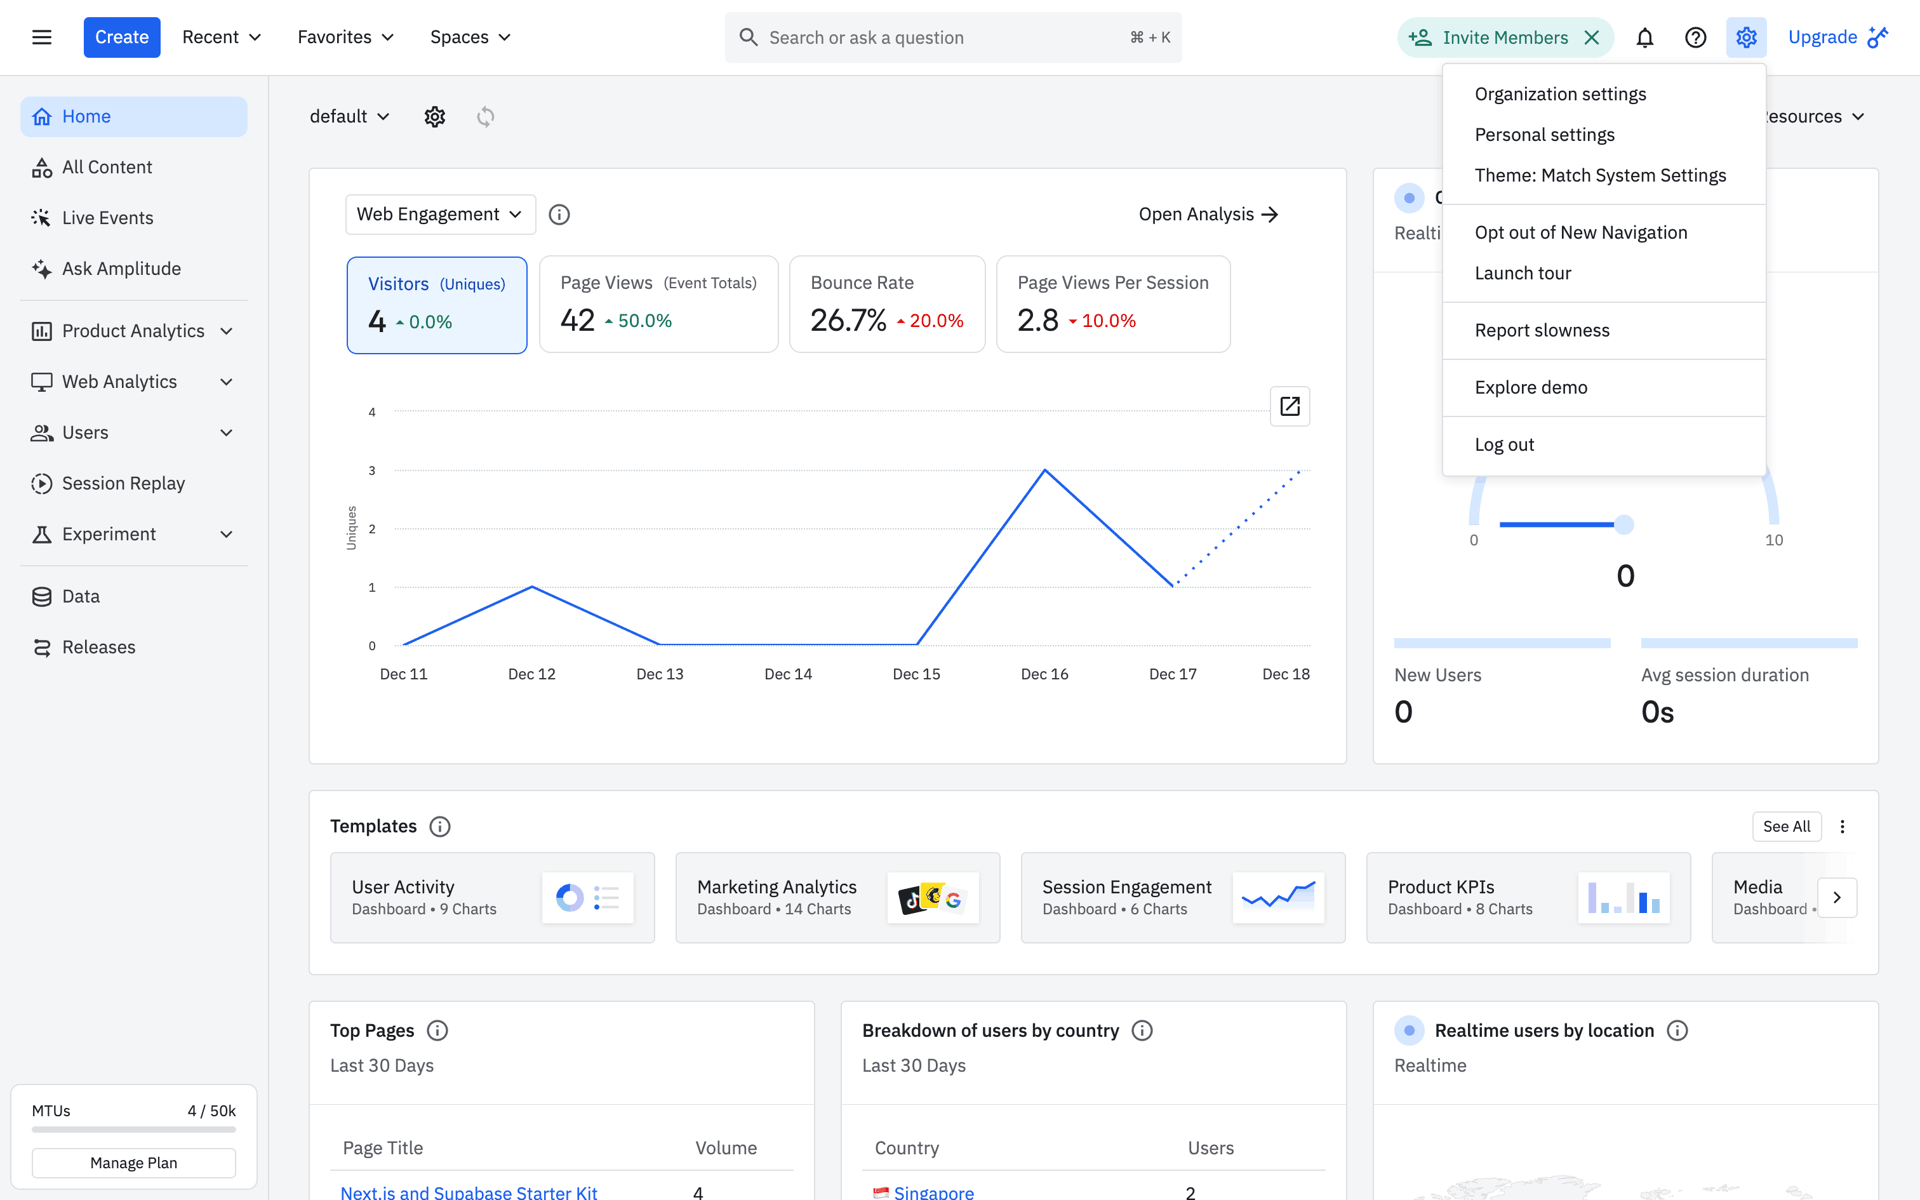Dismiss the Invite Members banner
Image resolution: width=1920 pixels, height=1200 pixels.
click(x=1592, y=37)
